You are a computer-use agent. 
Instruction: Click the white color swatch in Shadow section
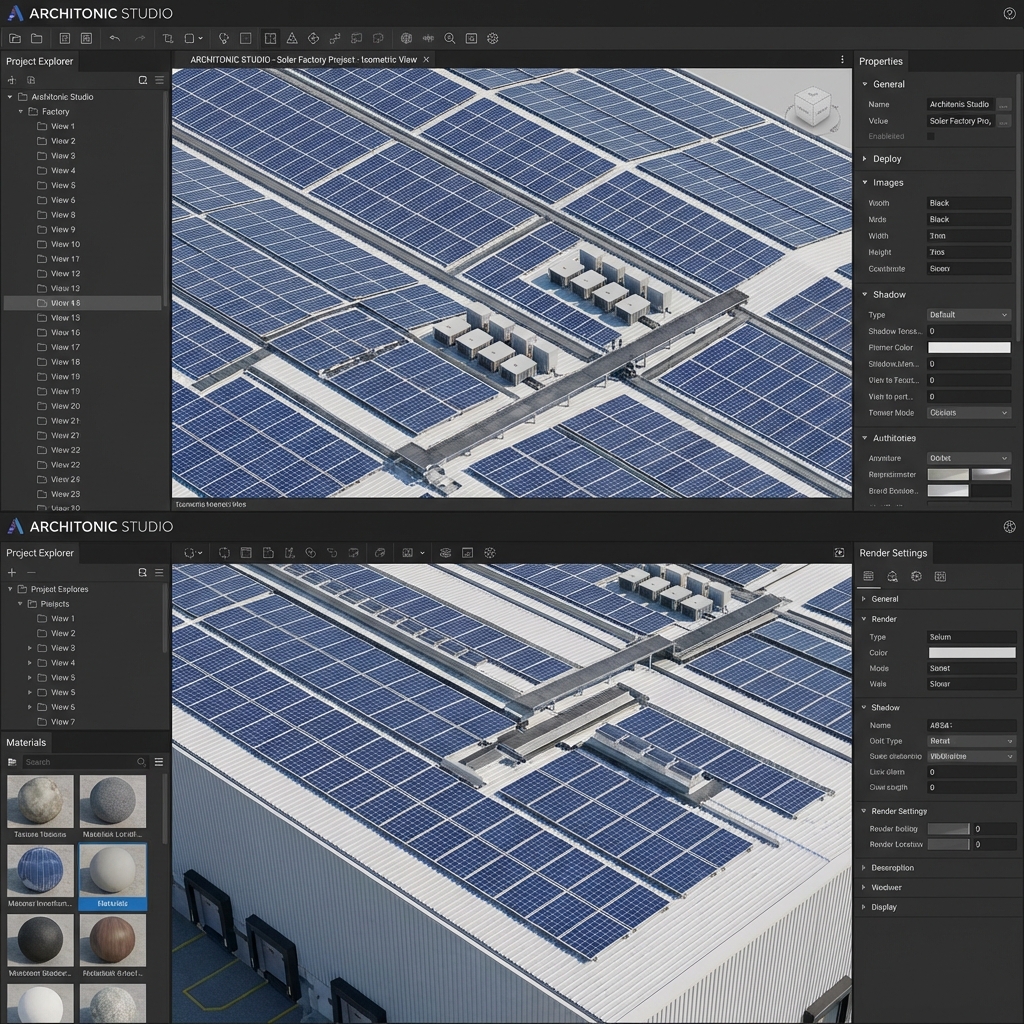[x=969, y=348]
